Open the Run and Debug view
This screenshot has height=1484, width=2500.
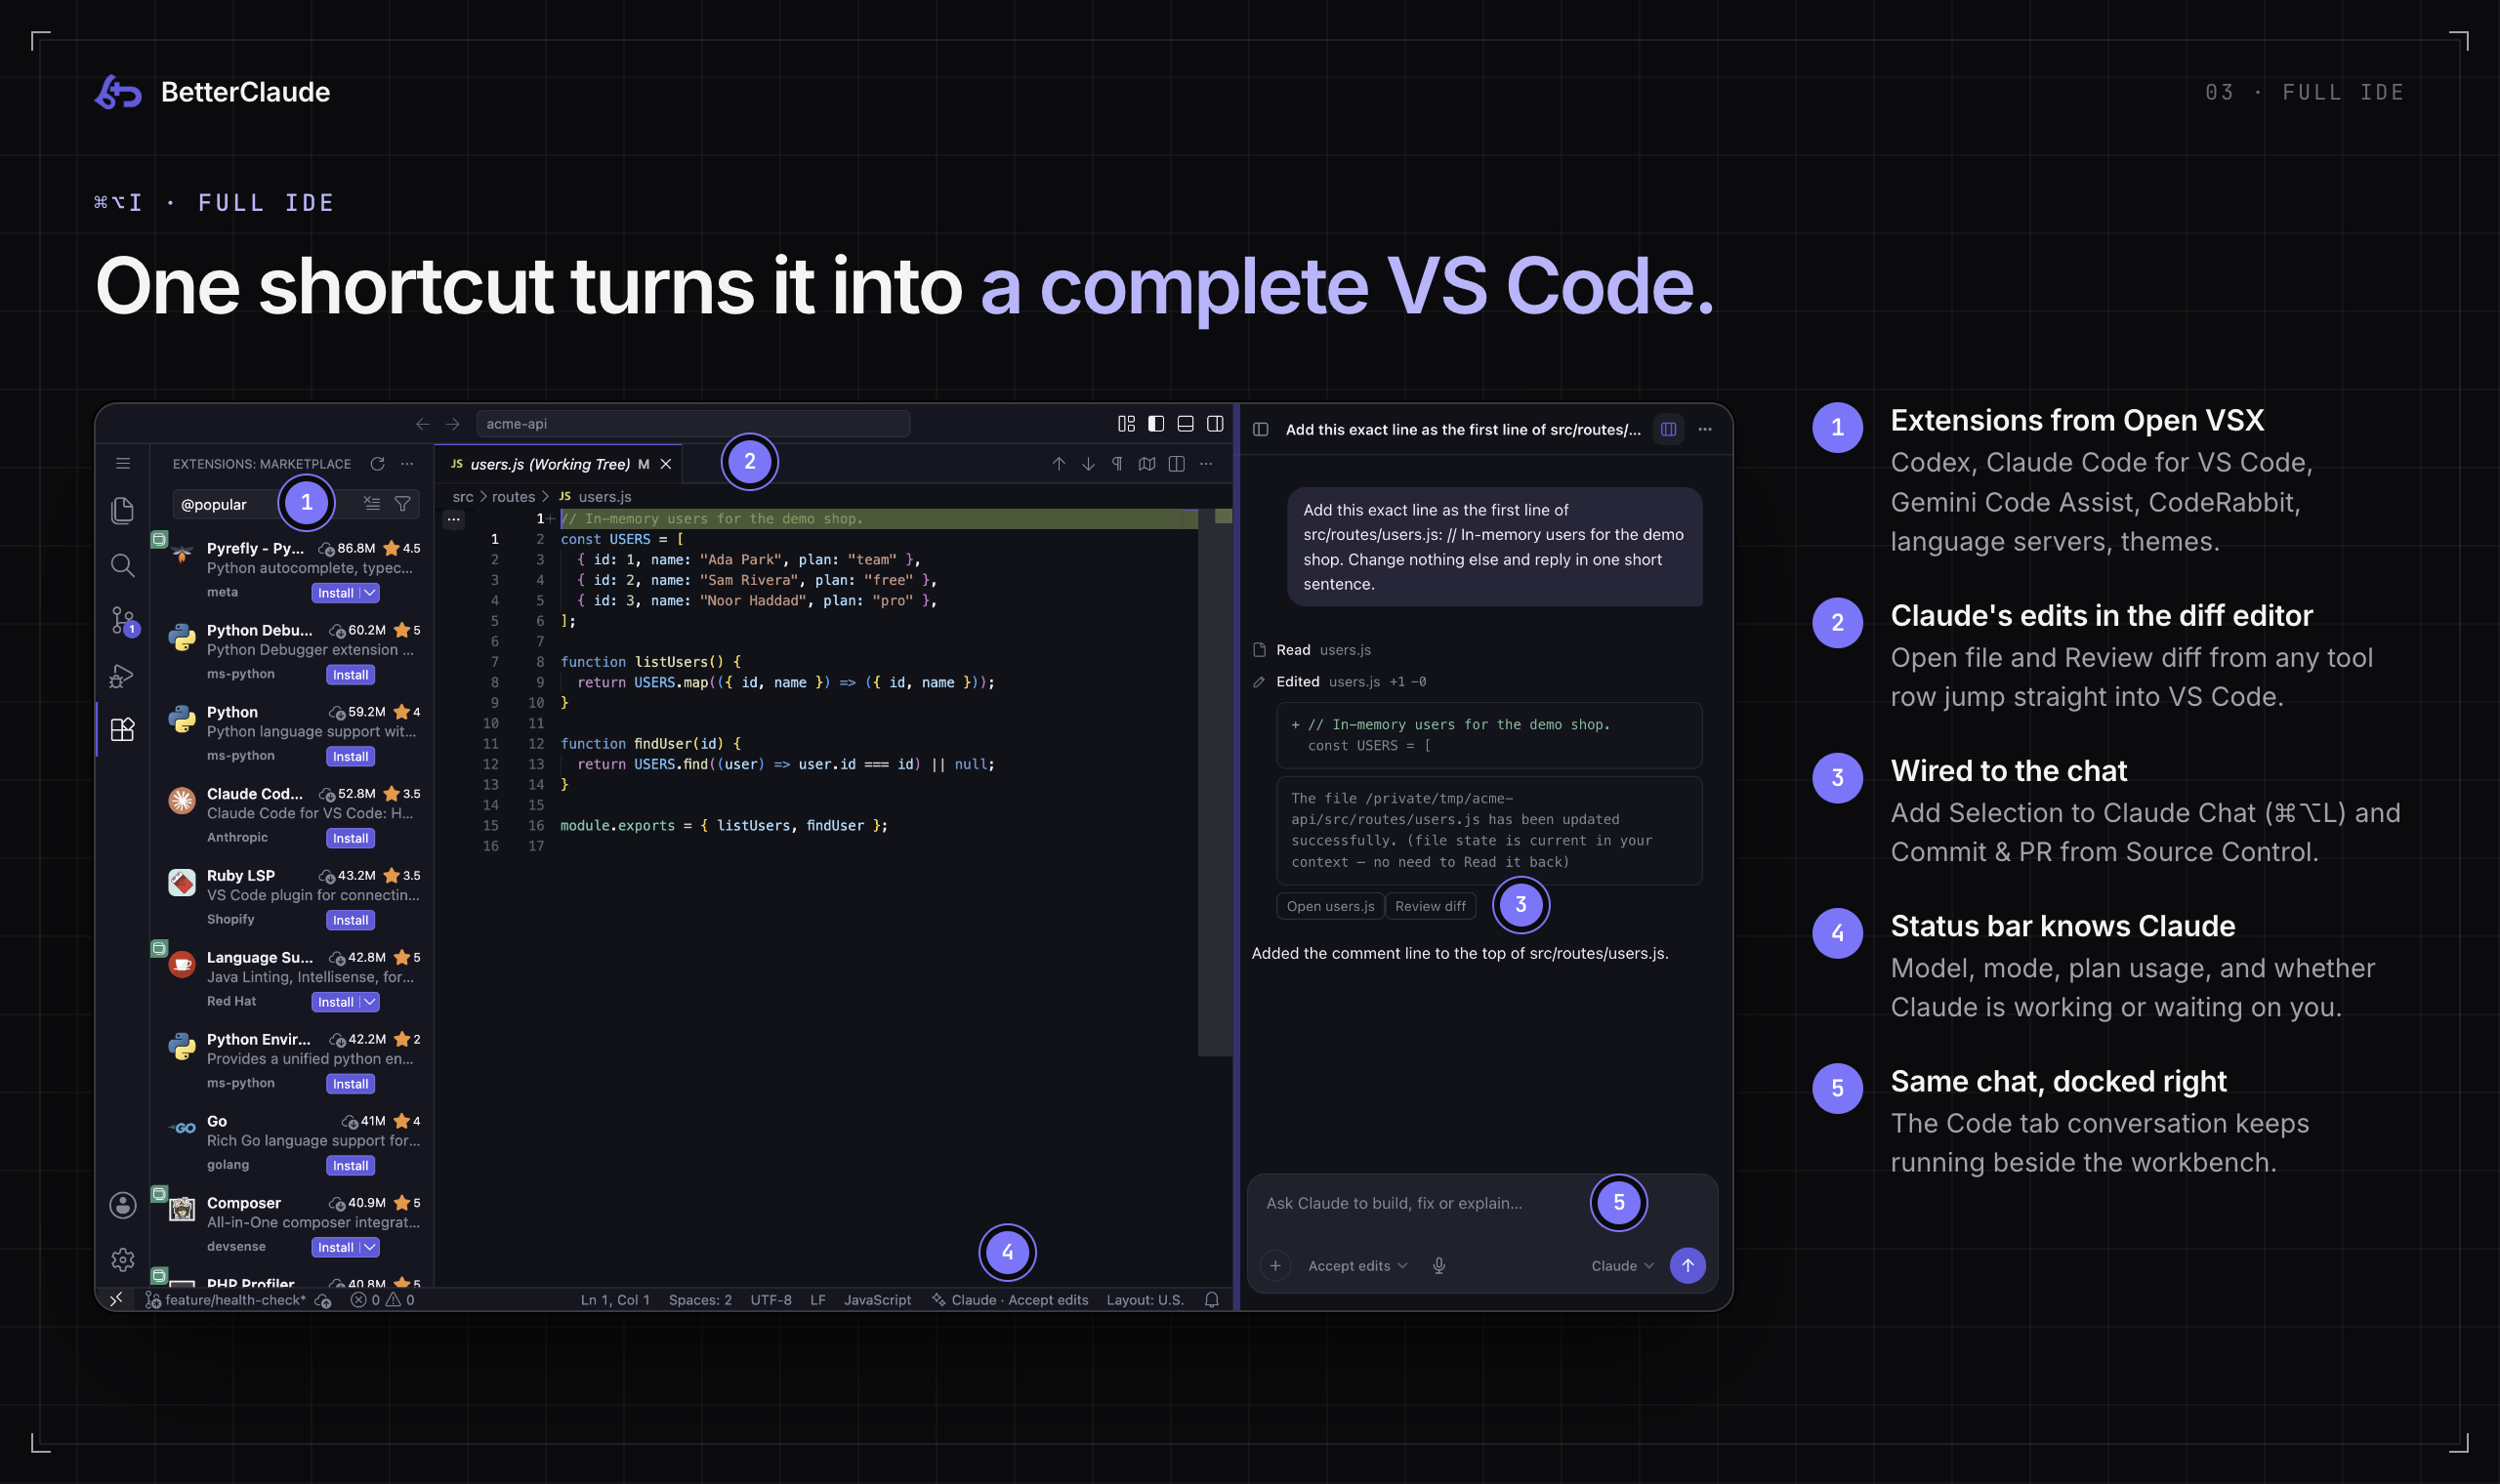(x=122, y=676)
